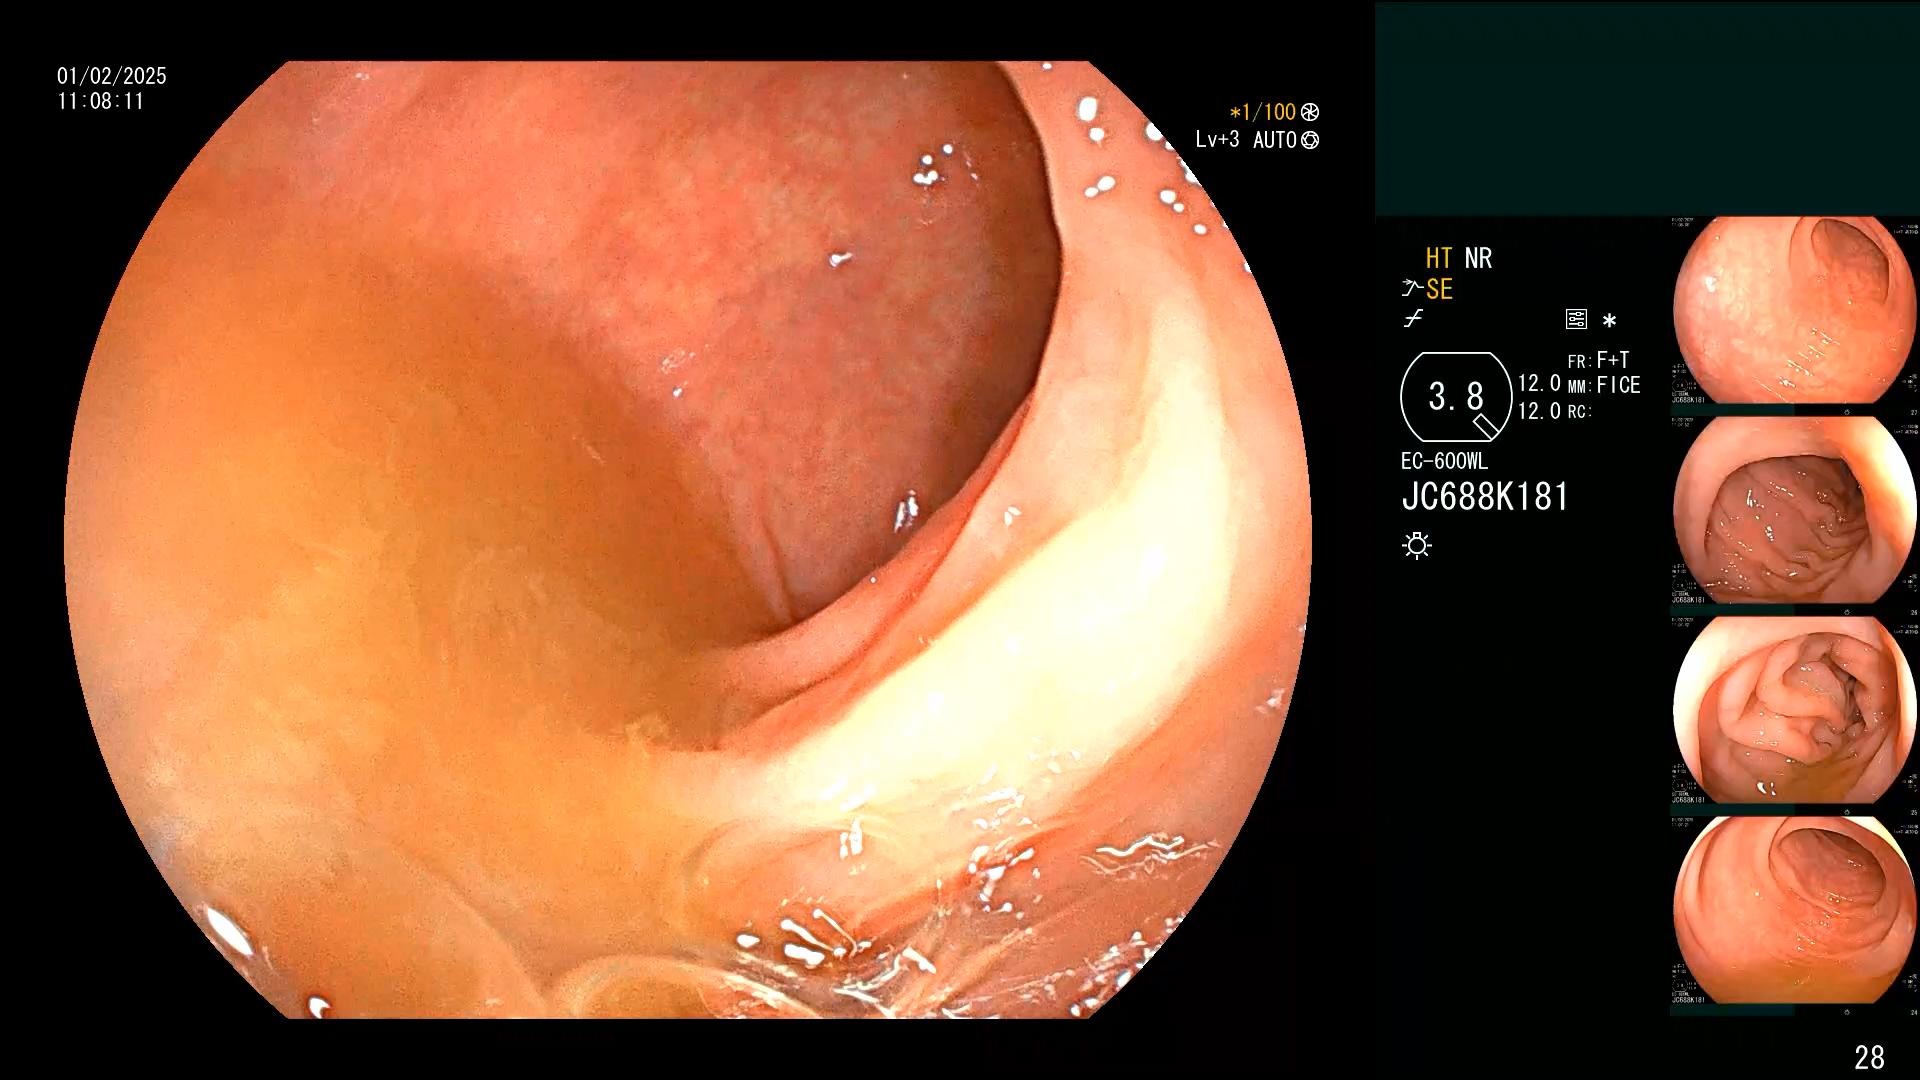Click the lower 12.0 value
Image resolution: width=1920 pixels, height=1080 pixels.
[x=1539, y=411]
